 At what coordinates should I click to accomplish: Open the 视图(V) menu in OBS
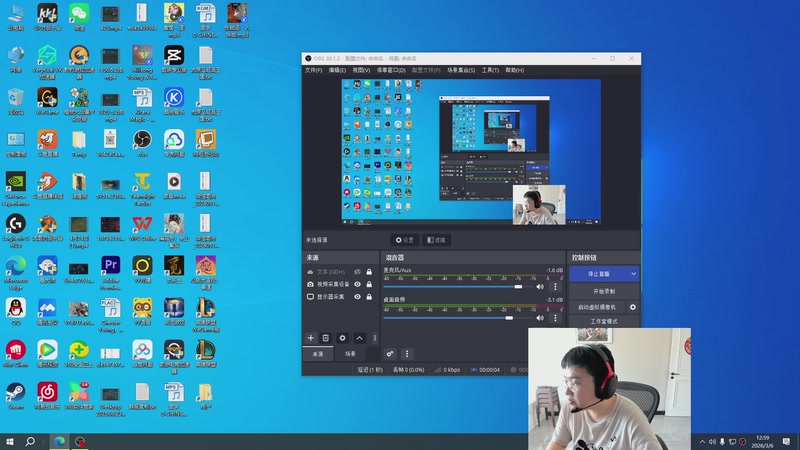coord(361,70)
